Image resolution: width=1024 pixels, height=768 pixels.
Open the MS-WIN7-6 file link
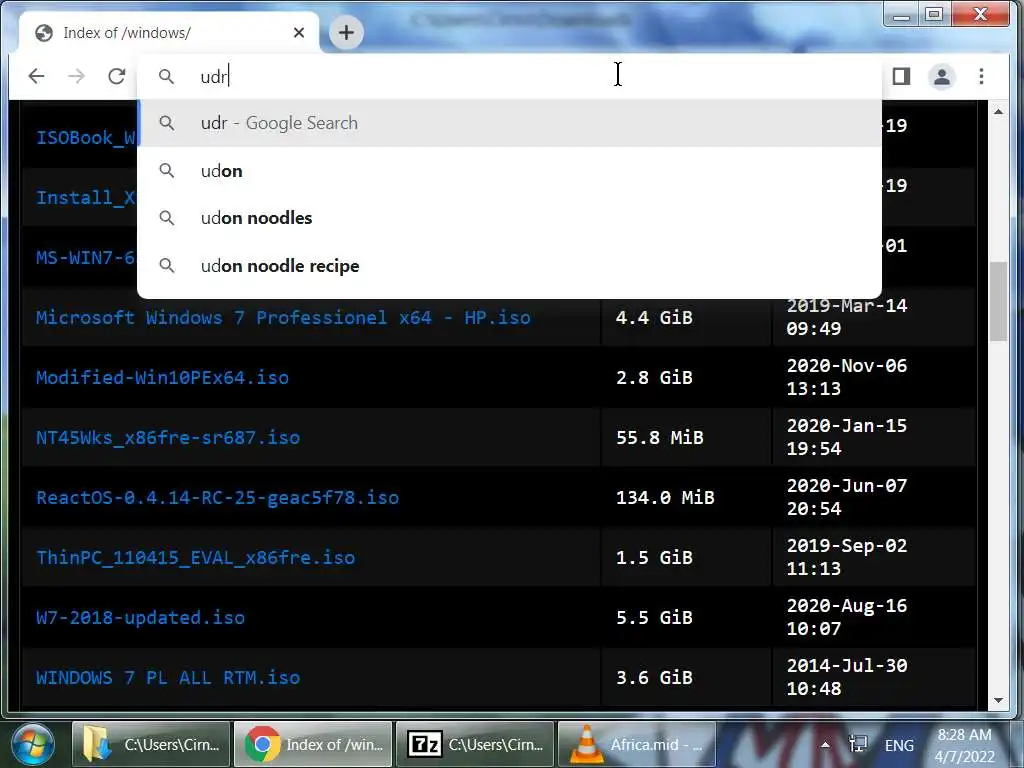(86, 258)
